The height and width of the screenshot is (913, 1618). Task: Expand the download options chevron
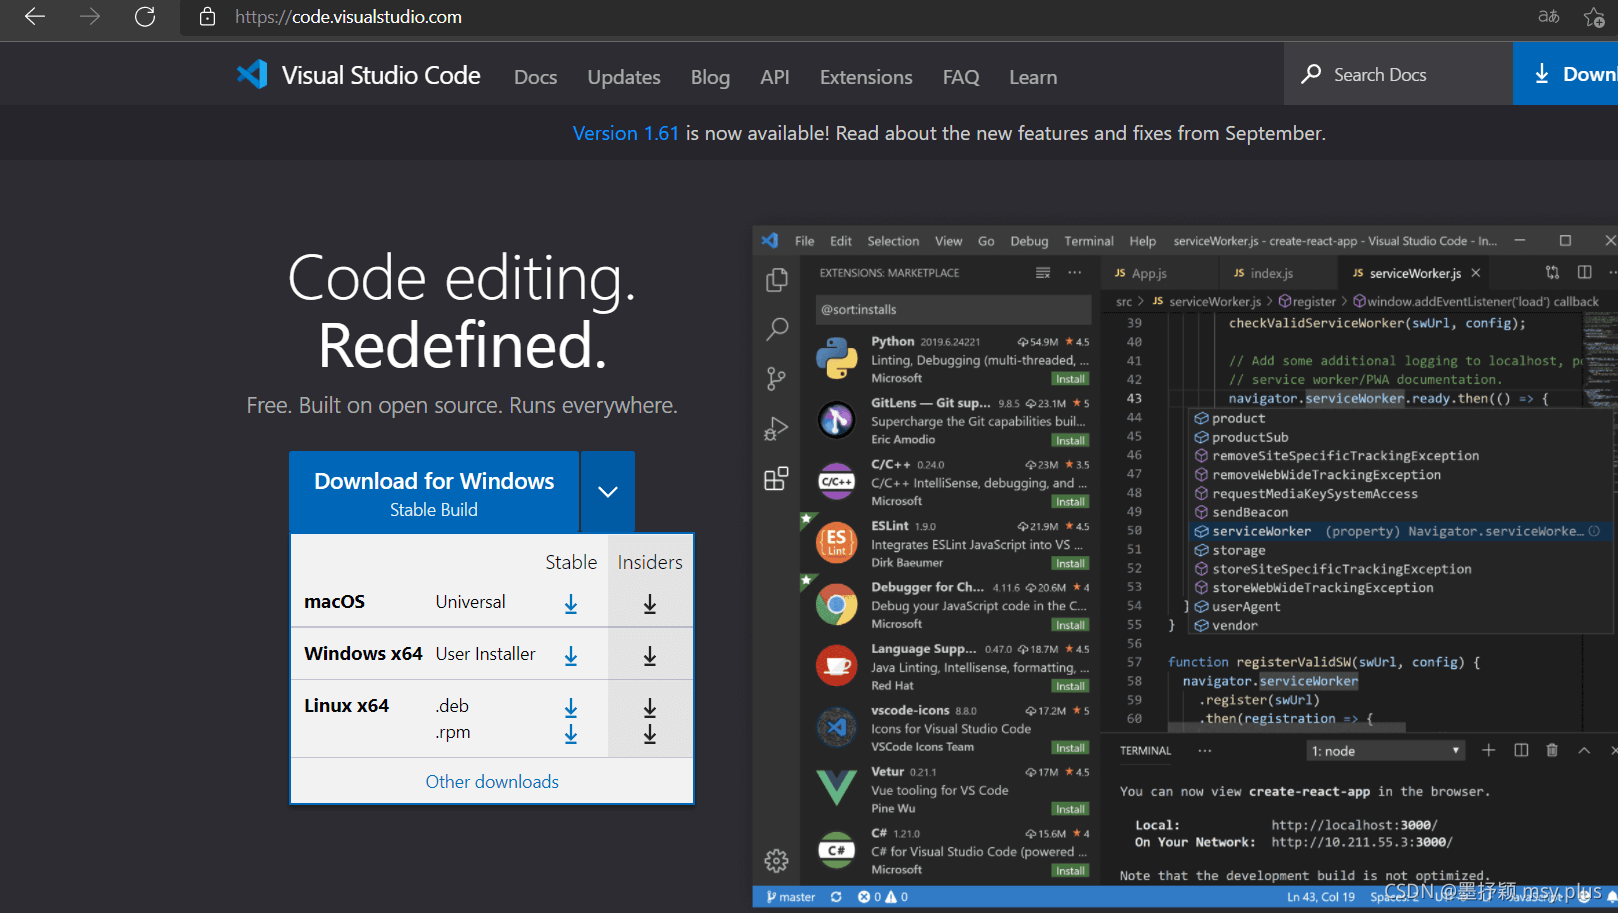608,492
